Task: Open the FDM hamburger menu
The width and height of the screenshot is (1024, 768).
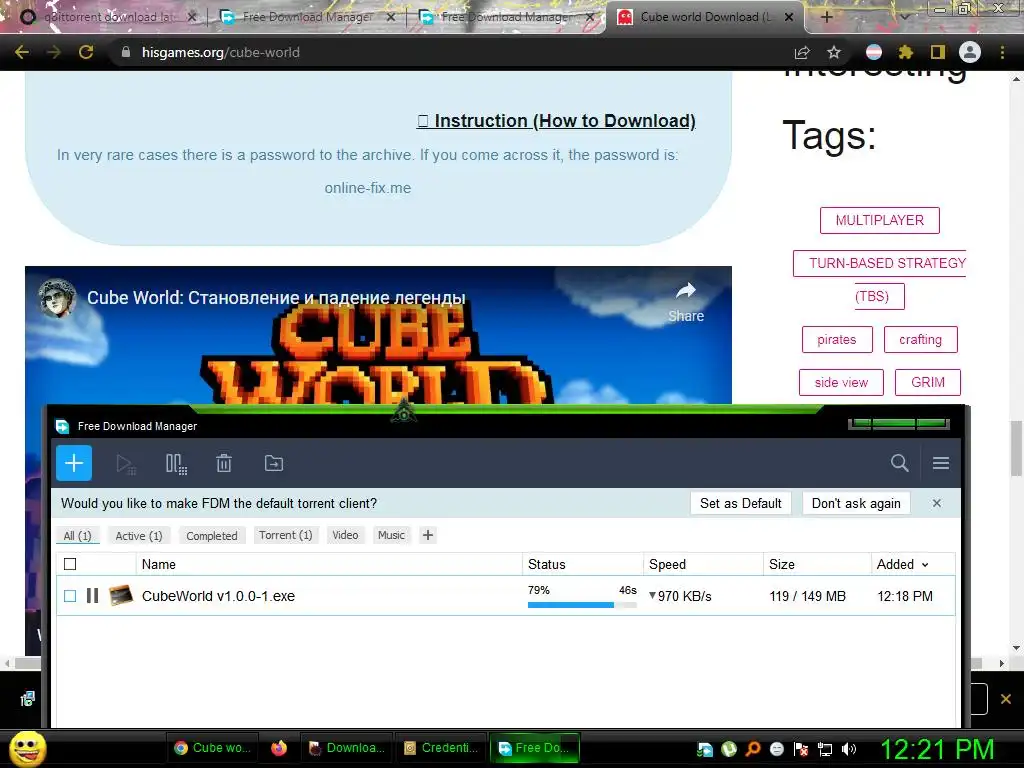Action: tap(941, 463)
